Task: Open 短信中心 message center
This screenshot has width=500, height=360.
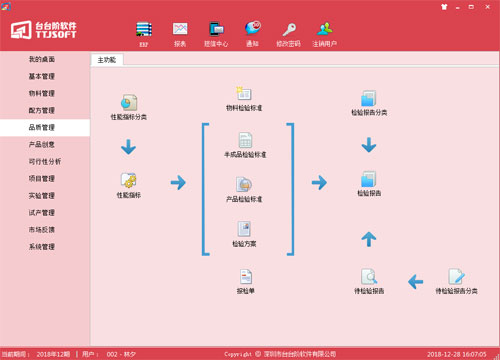Action: [216, 29]
